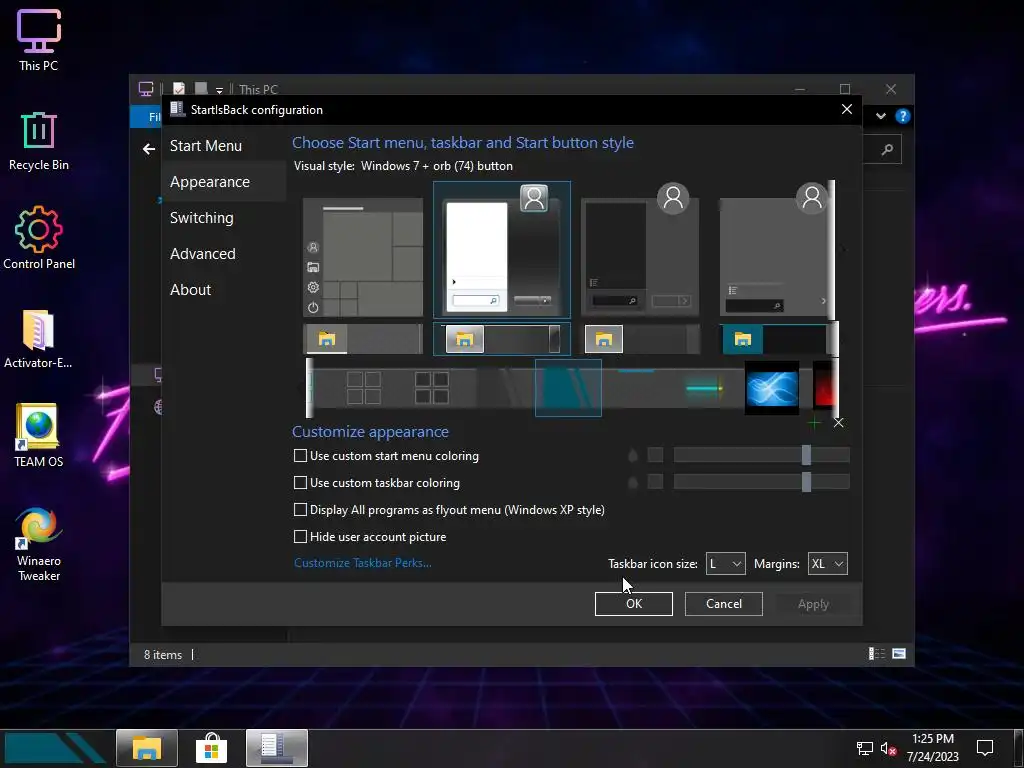Tick Display All programs as flyout menu

click(x=300, y=510)
